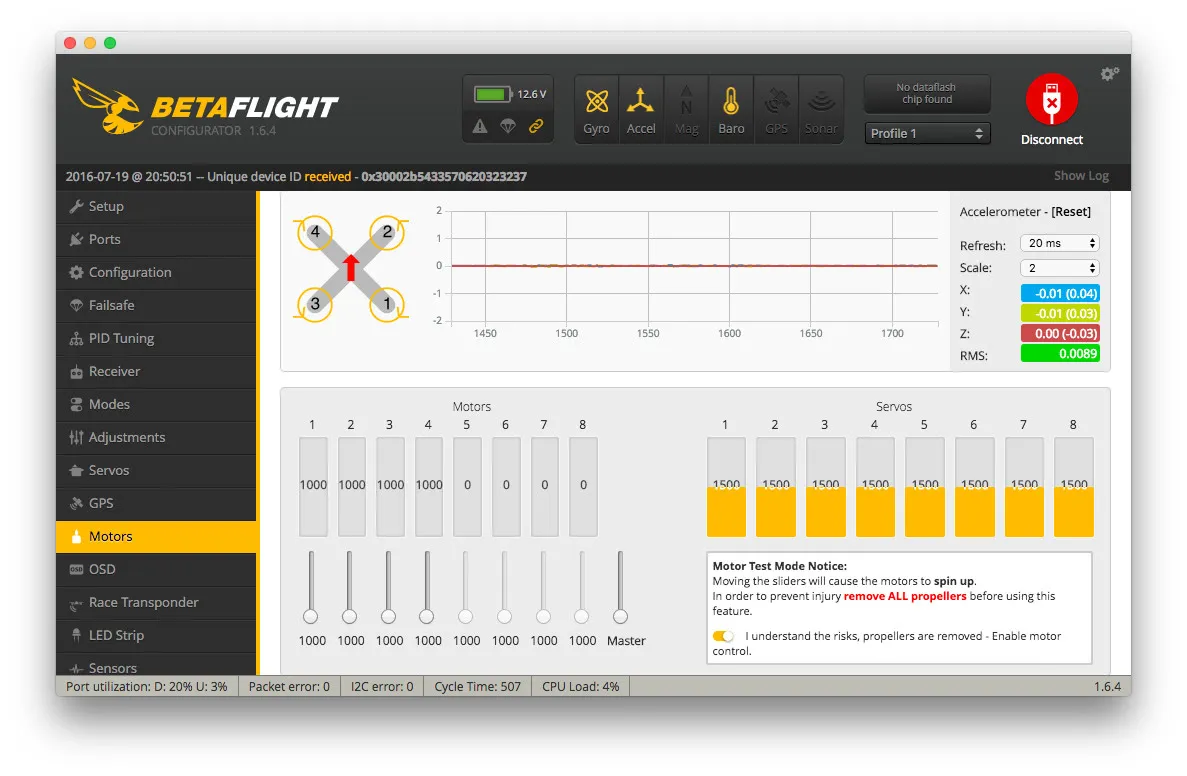Click the link status icon under battery

[536, 126]
